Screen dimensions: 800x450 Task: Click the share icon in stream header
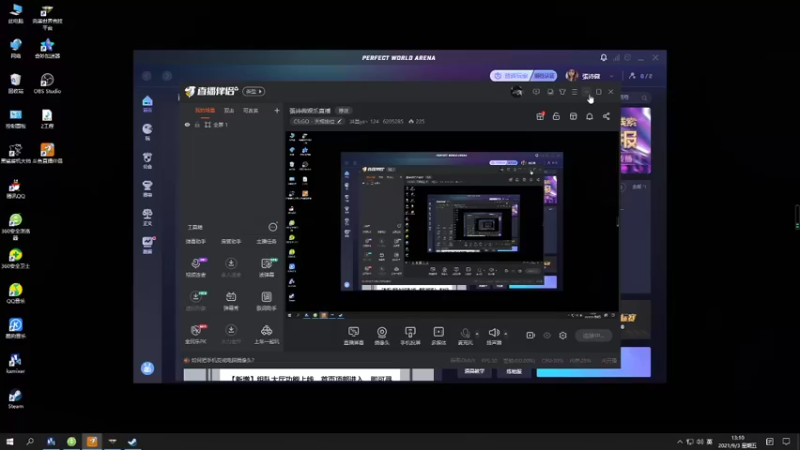606,117
